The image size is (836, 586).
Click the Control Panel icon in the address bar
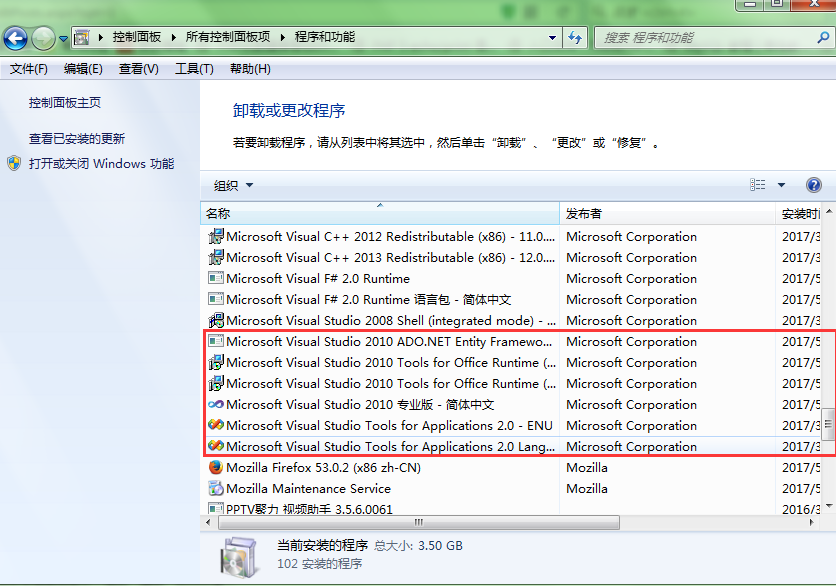(x=82, y=38)
